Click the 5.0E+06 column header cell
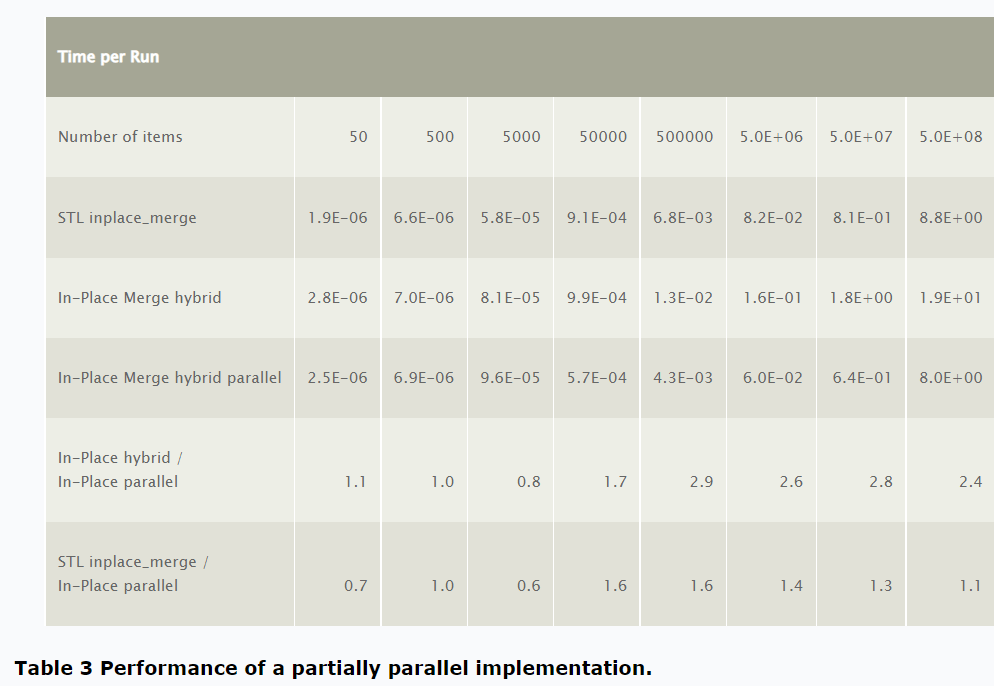Screen dimensions: 994x686 [x=771, y=137]
